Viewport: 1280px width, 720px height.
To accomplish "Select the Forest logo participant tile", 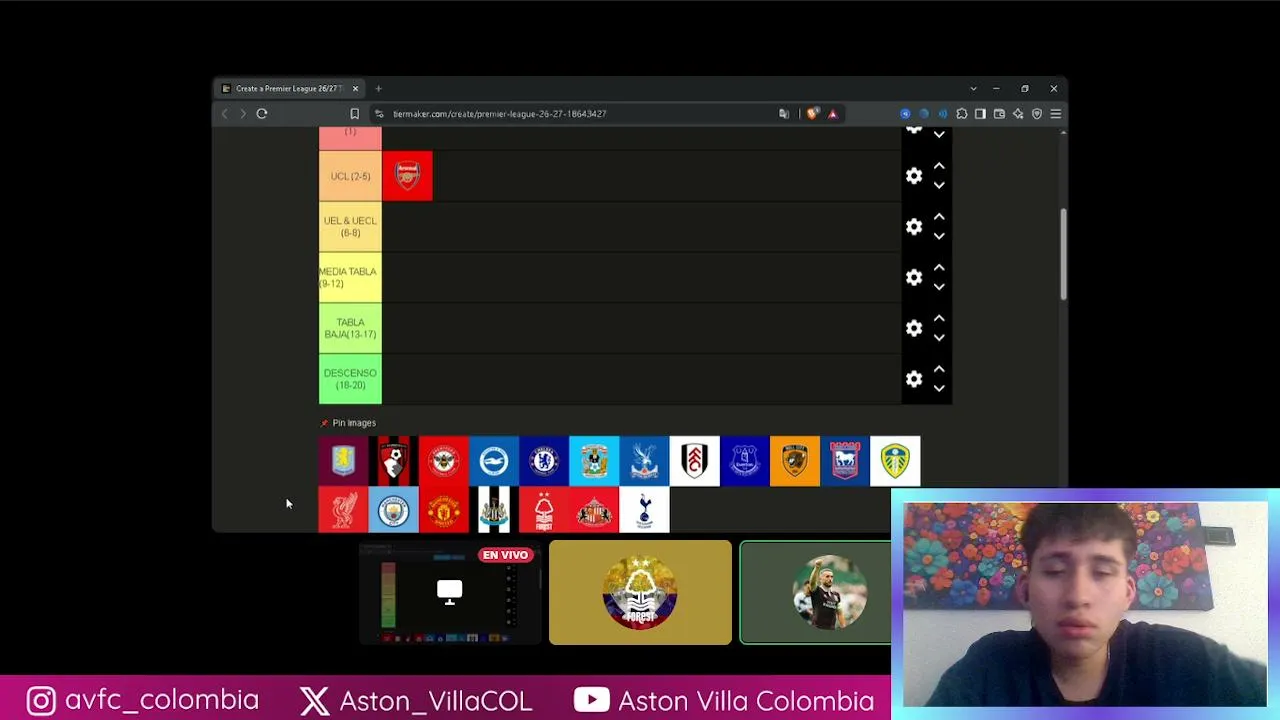I will 640,592.
